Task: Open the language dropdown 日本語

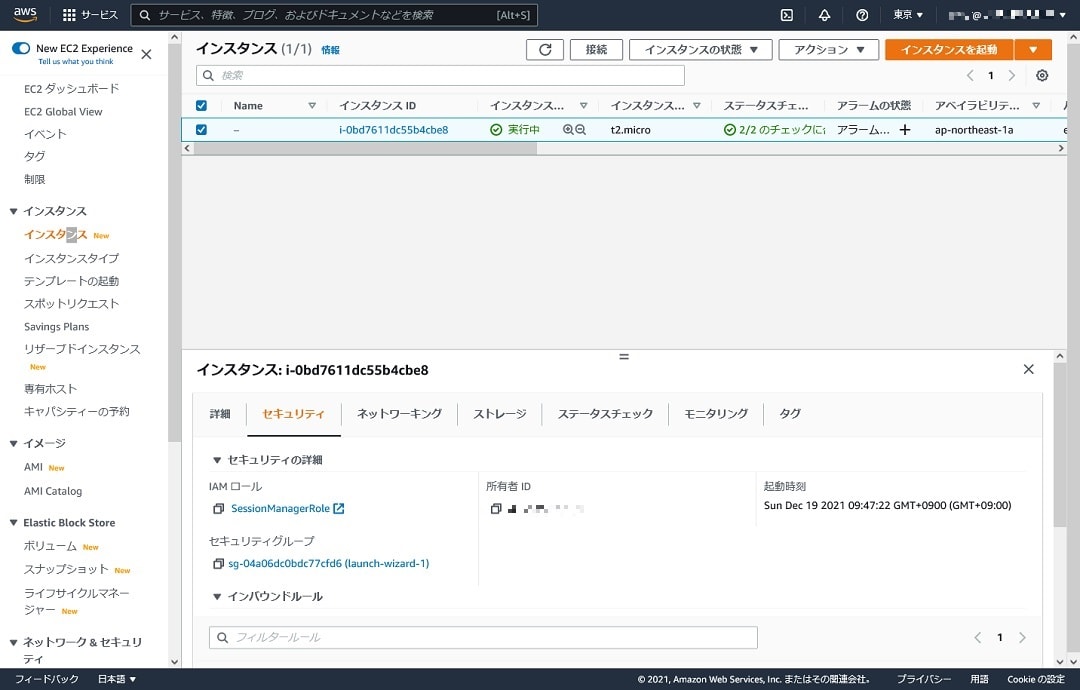Action: (116, 679)
